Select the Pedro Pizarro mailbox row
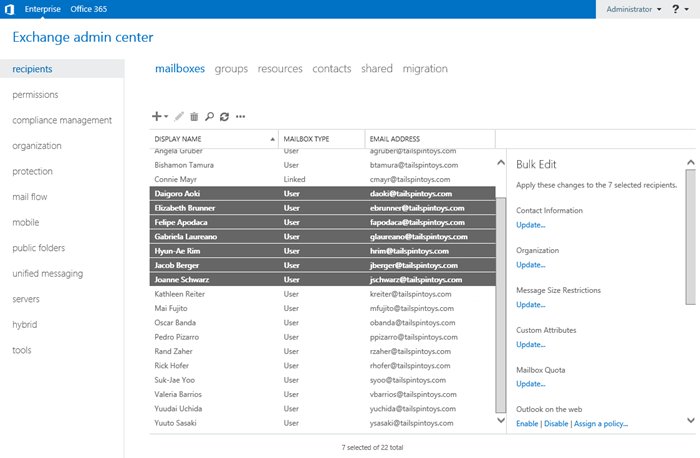Screen dimensions: 700x458 (322, 337)
